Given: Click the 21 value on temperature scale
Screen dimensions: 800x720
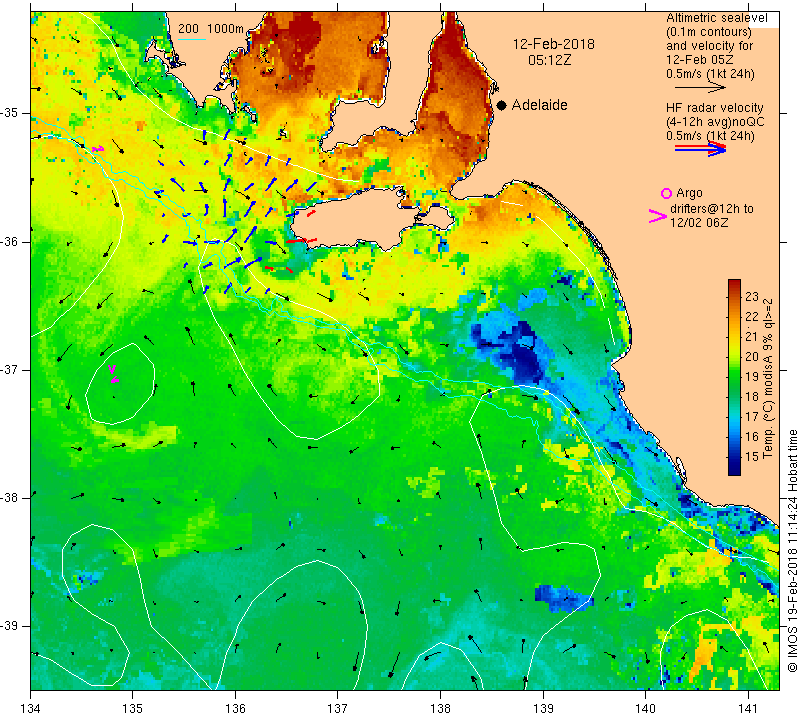Looking at the screenshot, I should tap(752, 337).
